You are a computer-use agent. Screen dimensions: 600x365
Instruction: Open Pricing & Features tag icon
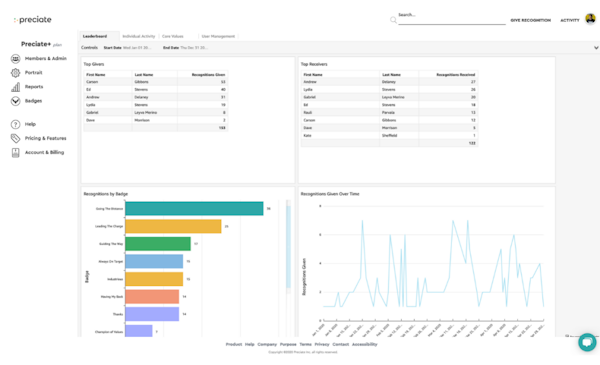point(15,139)
